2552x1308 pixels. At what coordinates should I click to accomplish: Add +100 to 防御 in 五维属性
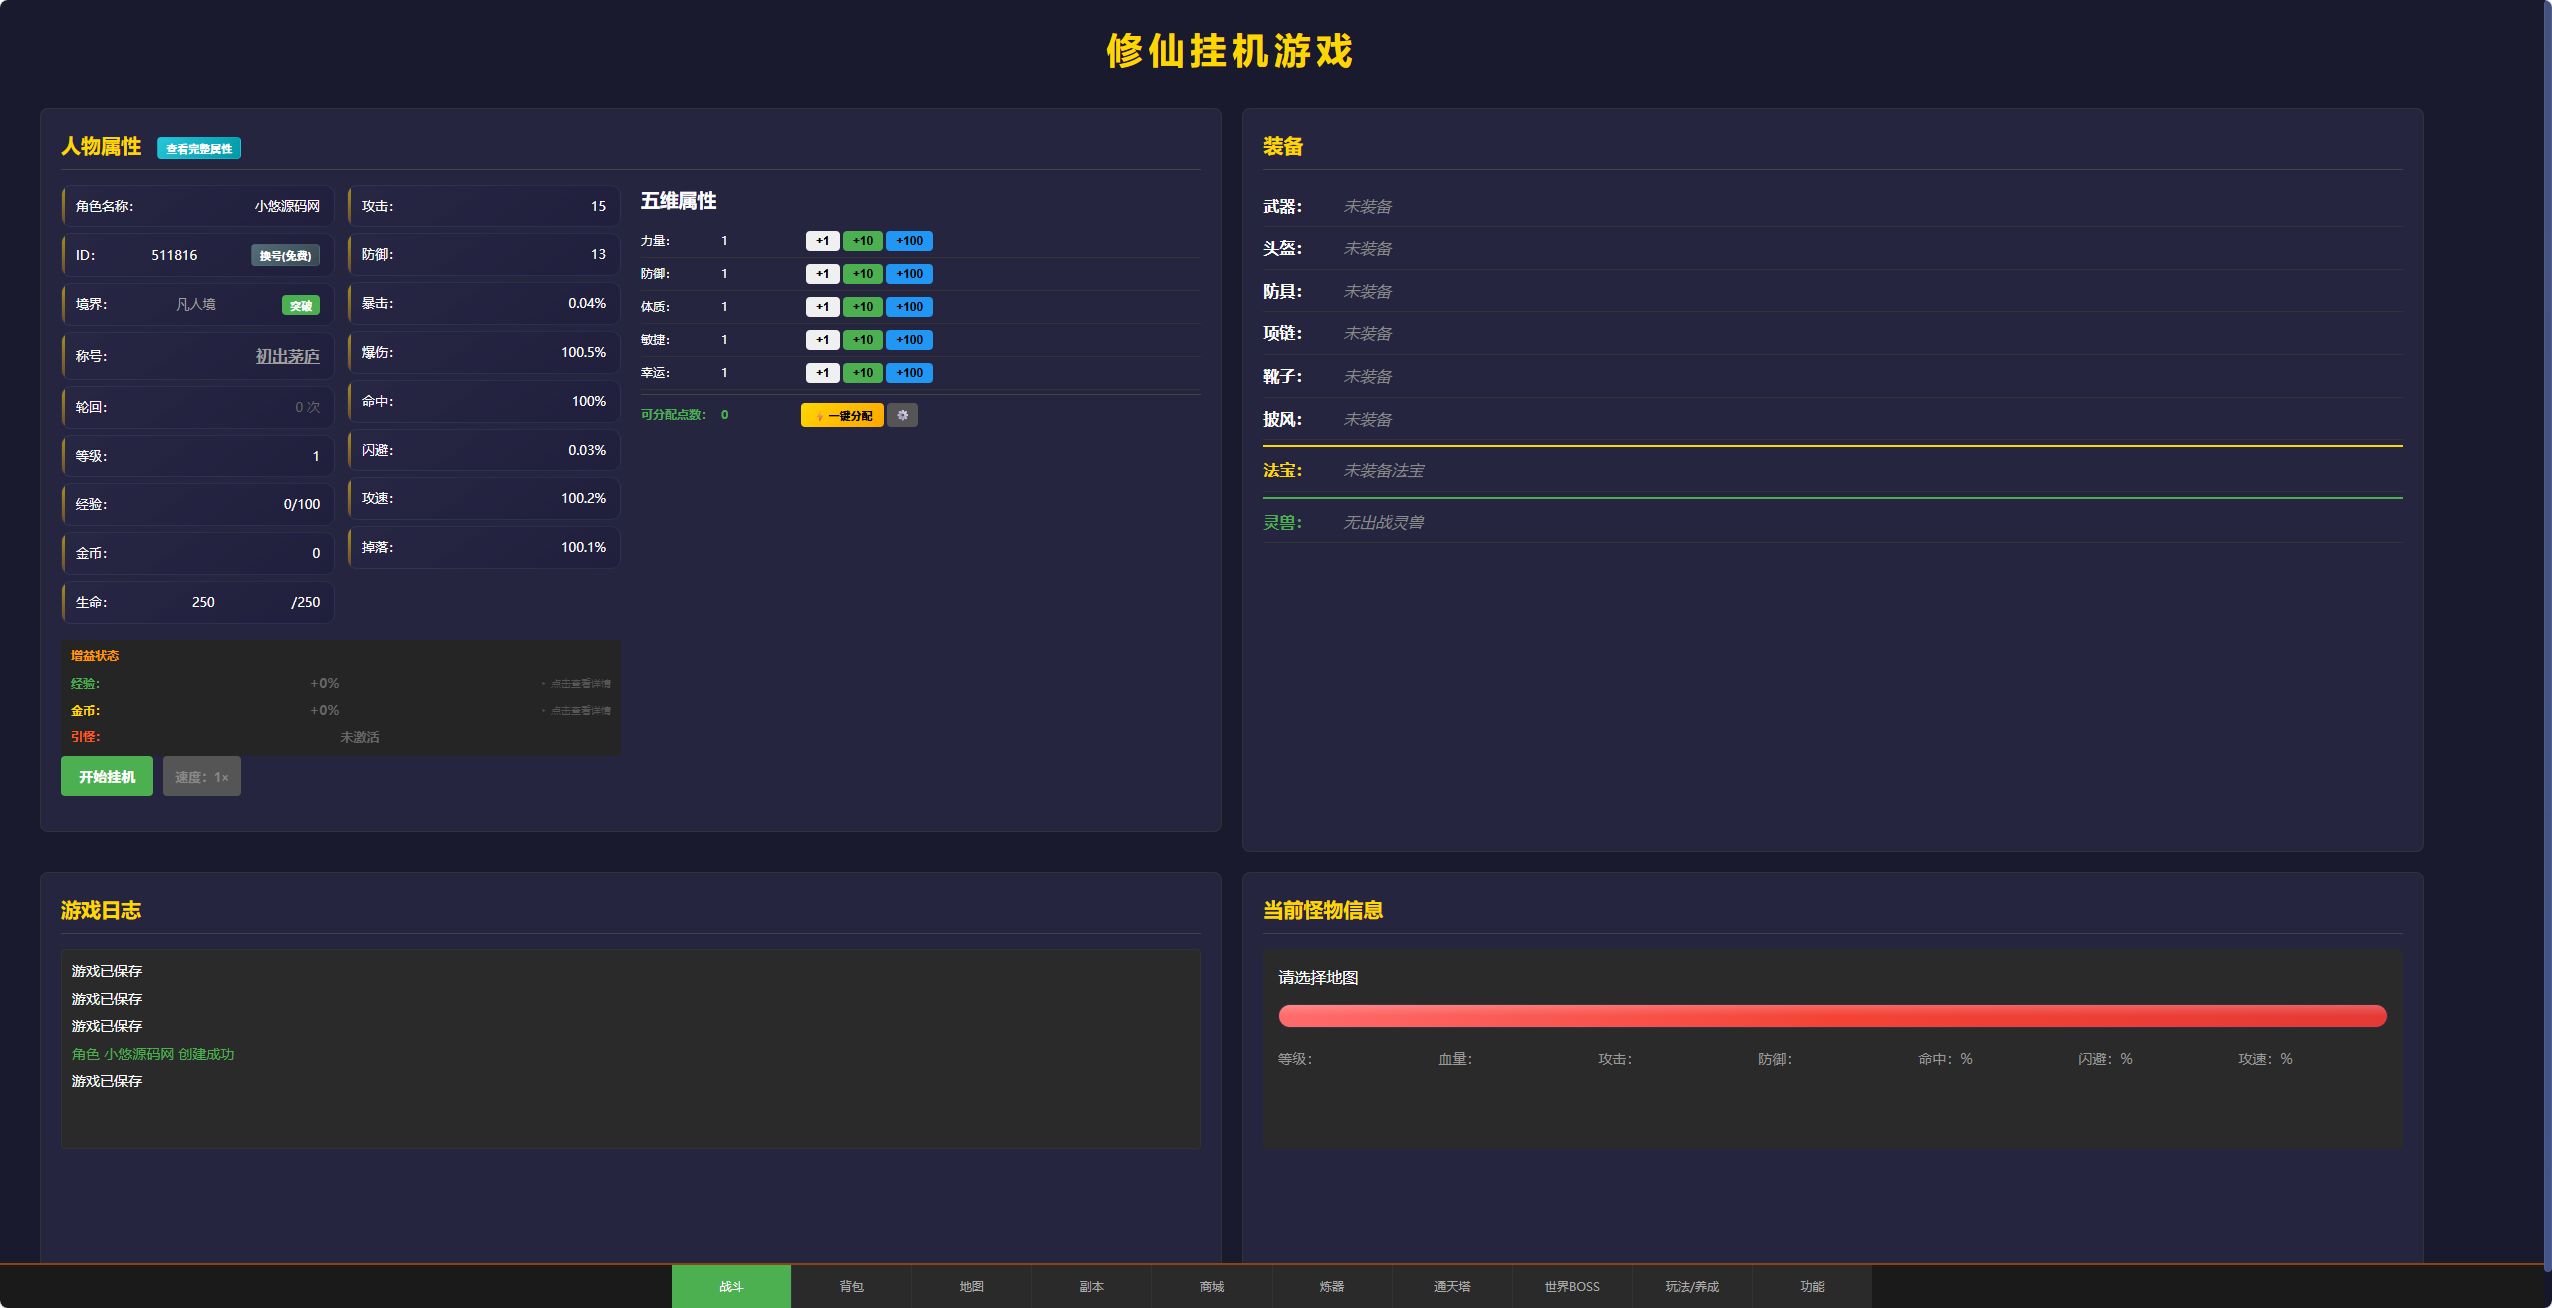point(909,274)
